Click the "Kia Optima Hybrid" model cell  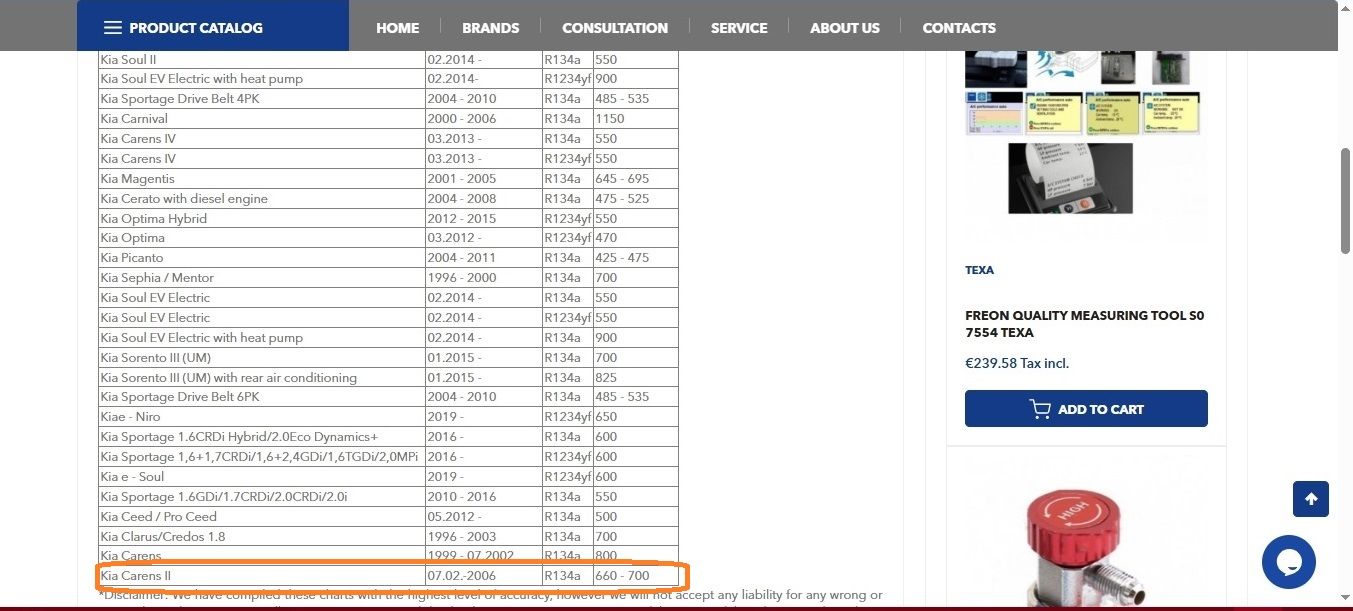point(262,218)
